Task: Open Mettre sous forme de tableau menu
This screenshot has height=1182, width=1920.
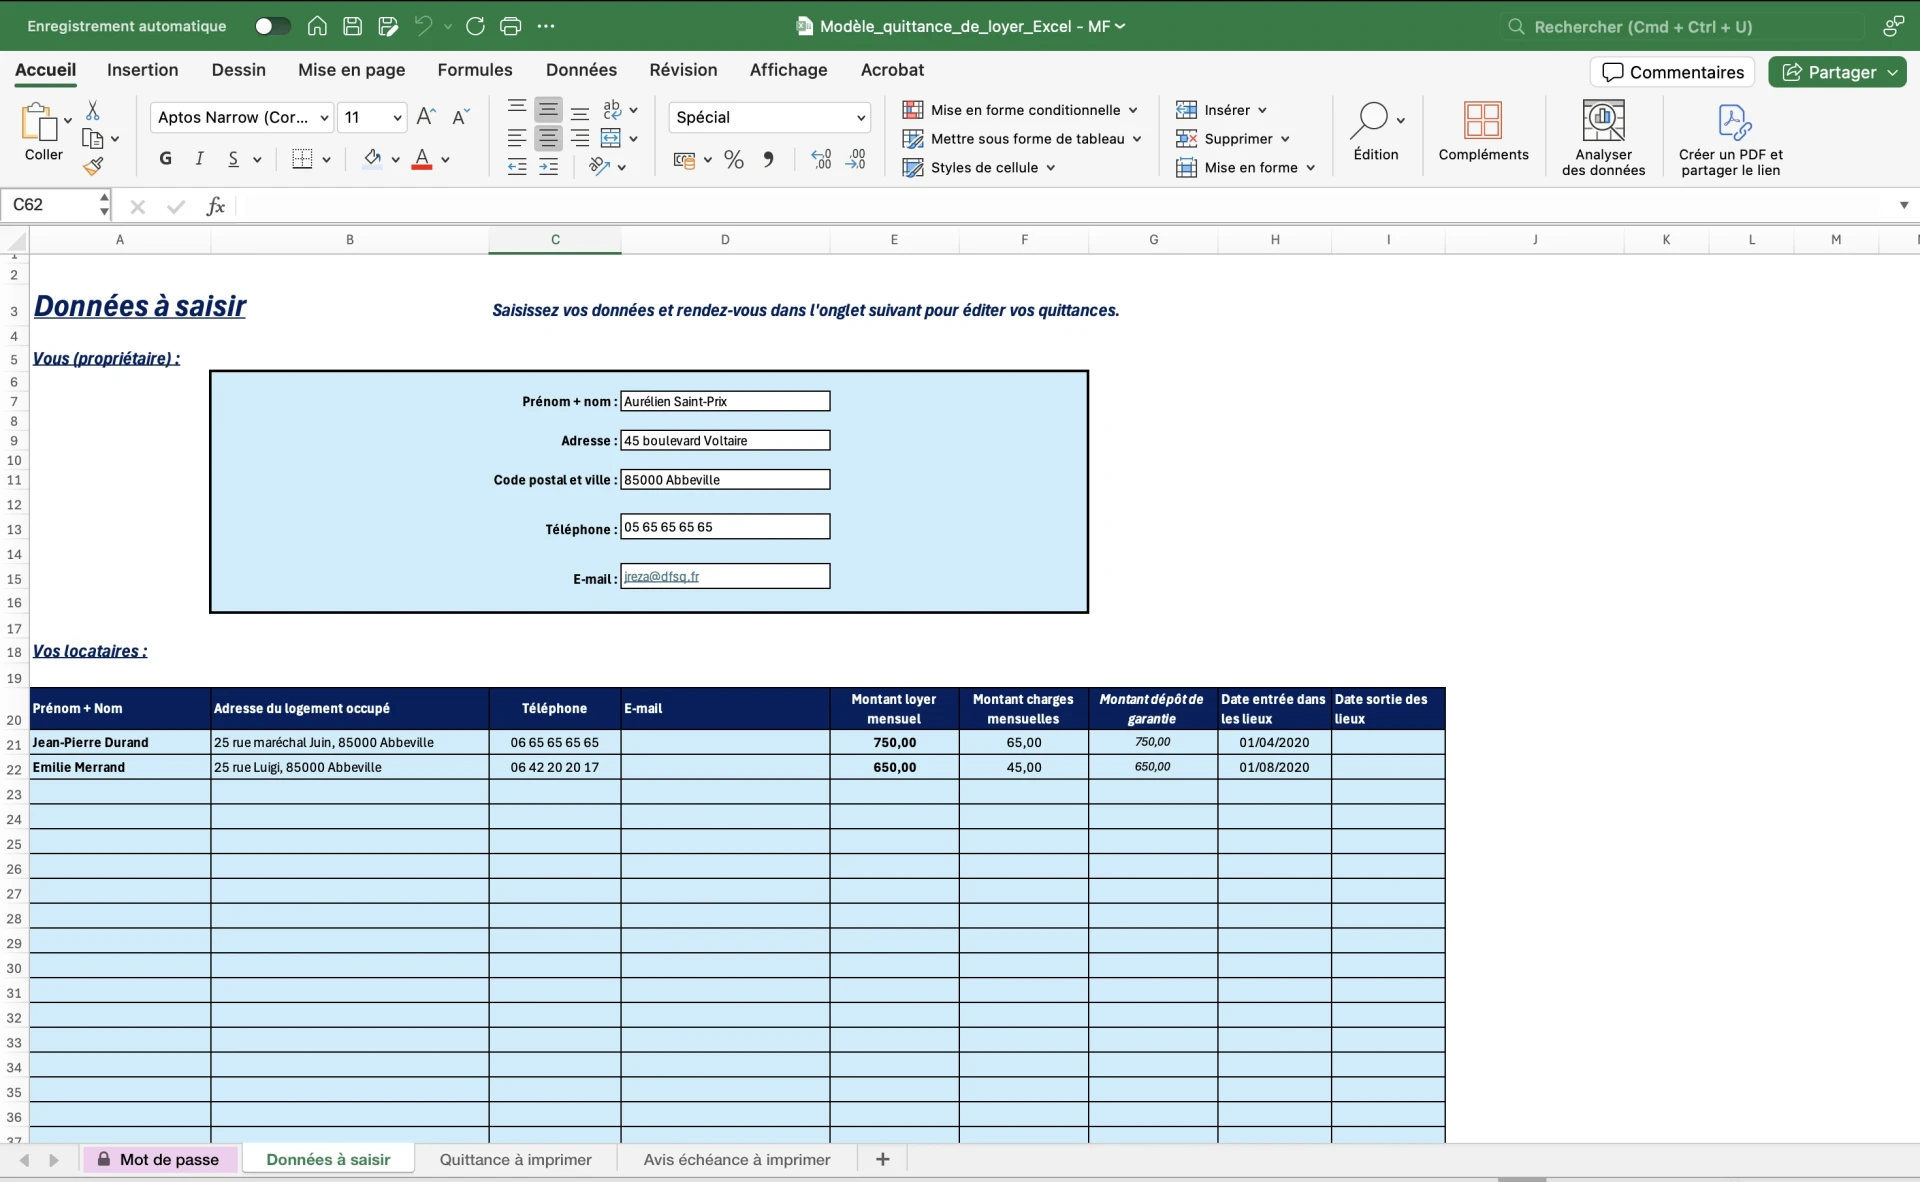Action: pyautogui.click(x=1022, y=139)
